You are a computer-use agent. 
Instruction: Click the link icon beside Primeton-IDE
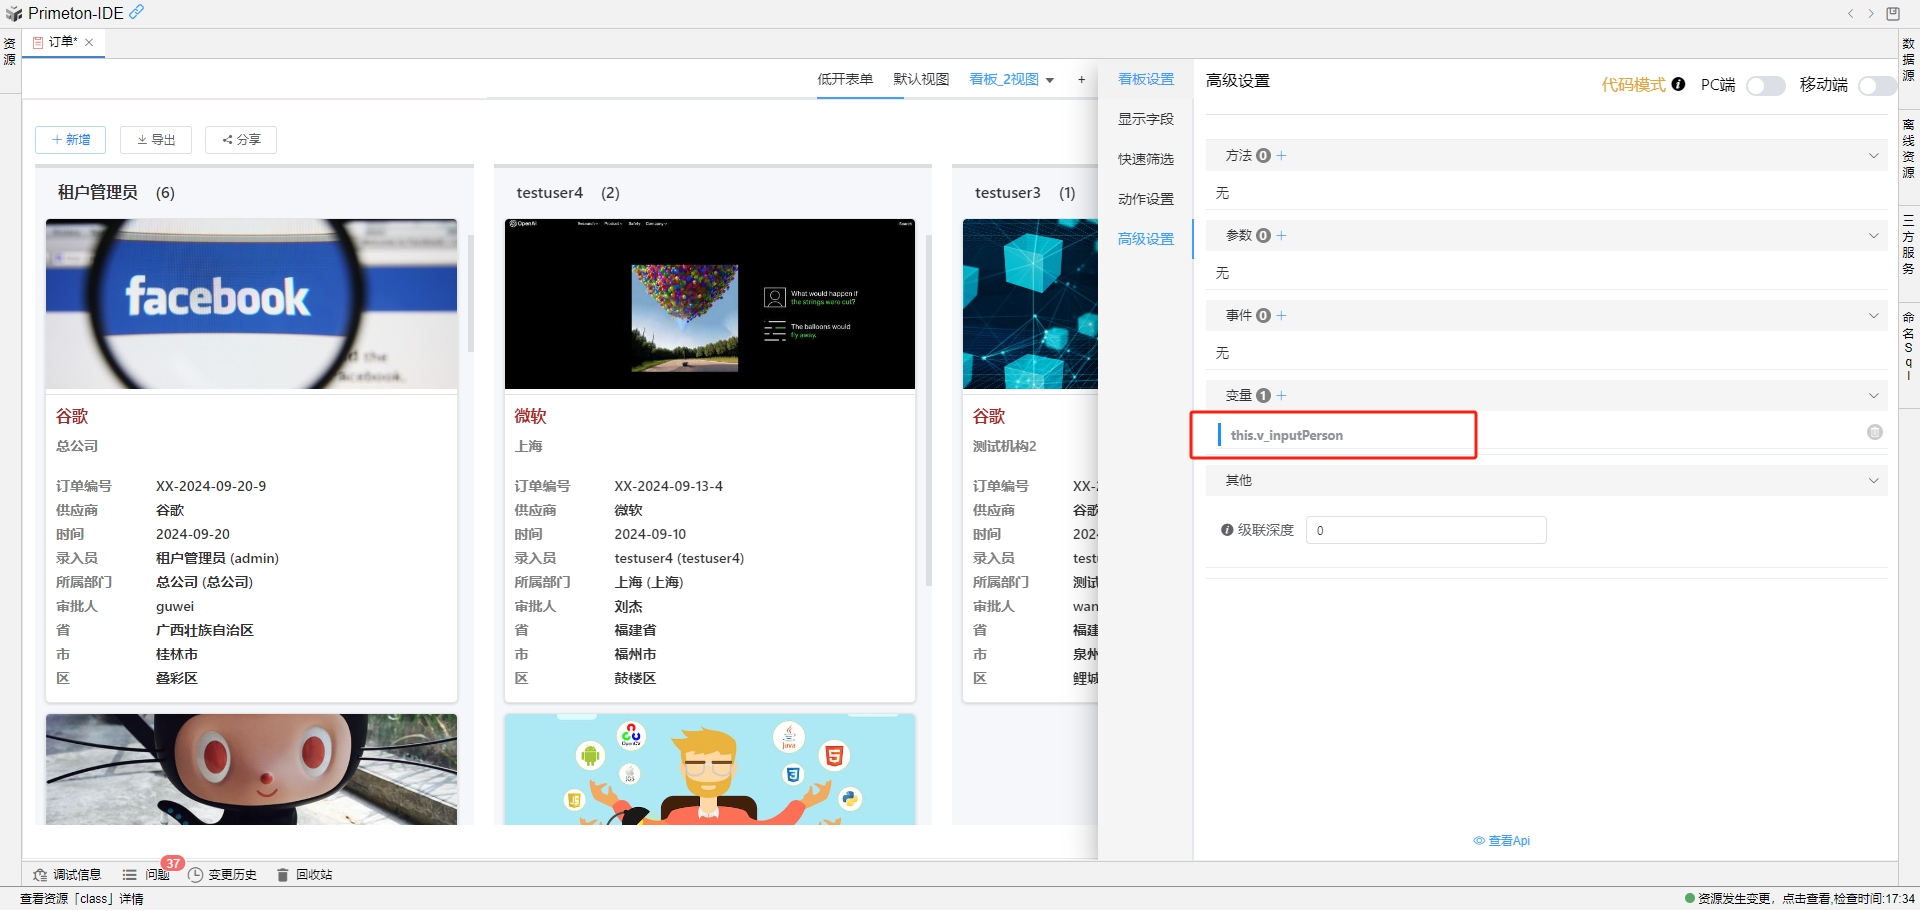(x=137, y=12)
